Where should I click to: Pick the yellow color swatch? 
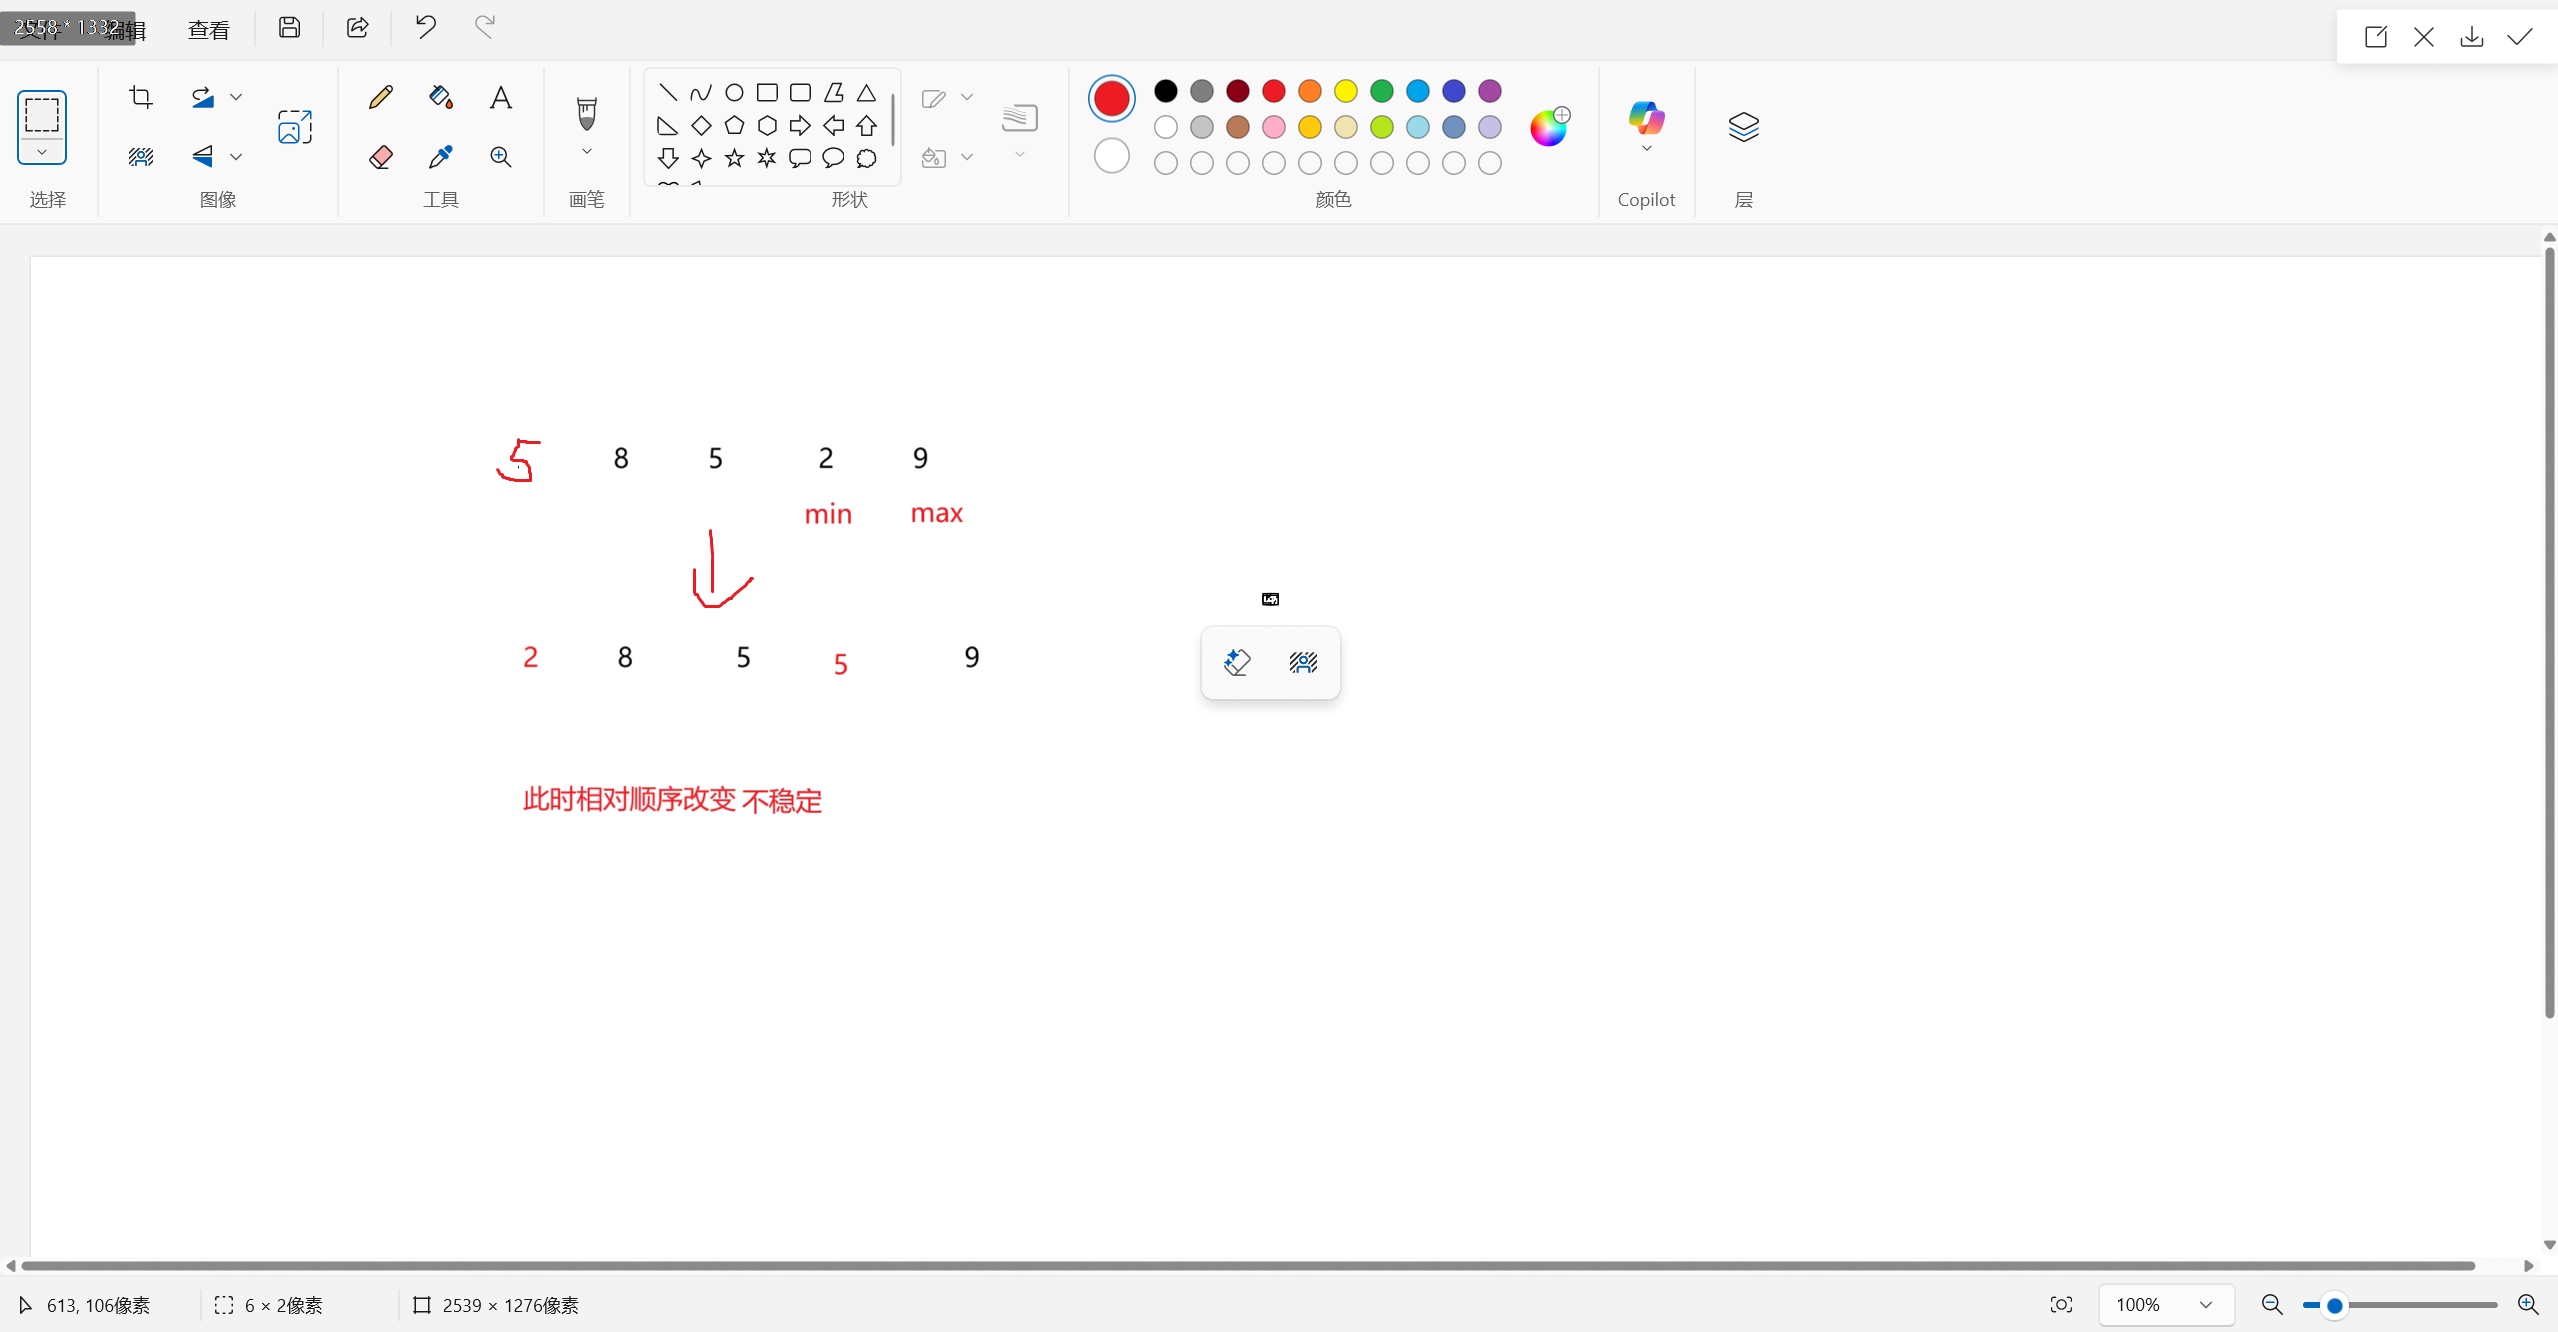1345,91
